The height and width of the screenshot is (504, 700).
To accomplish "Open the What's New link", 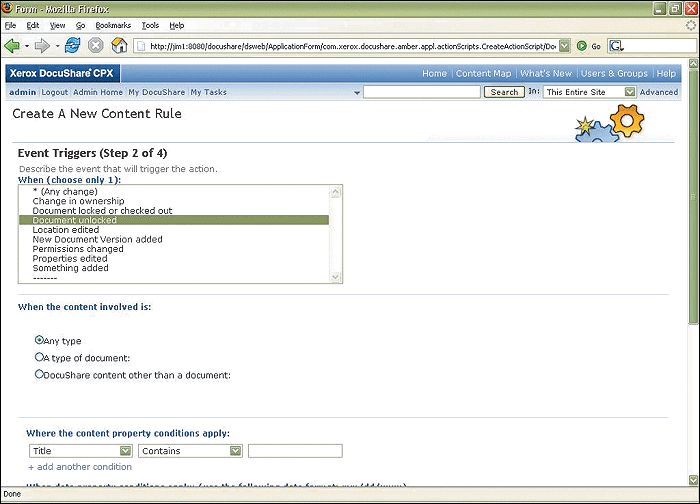I will (546, 74).
